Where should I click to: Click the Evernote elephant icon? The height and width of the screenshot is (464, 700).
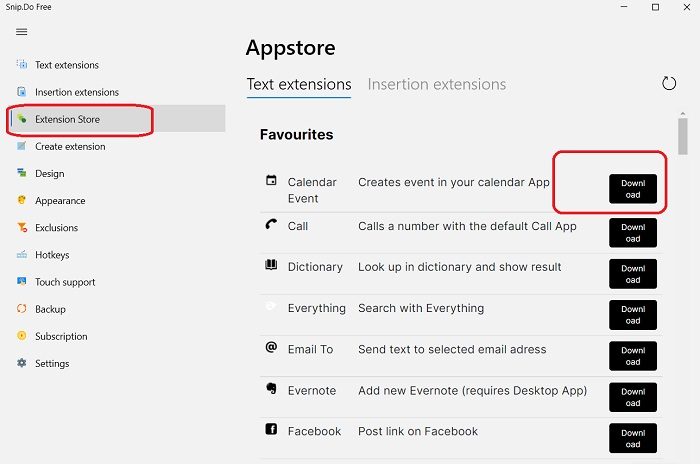271,389
